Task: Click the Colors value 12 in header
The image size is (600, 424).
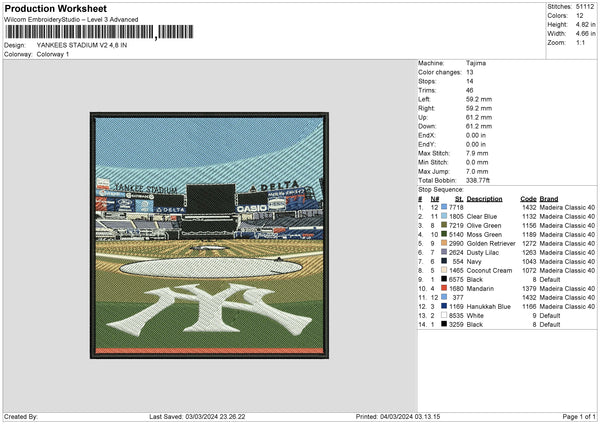Action: pos(580,16)
